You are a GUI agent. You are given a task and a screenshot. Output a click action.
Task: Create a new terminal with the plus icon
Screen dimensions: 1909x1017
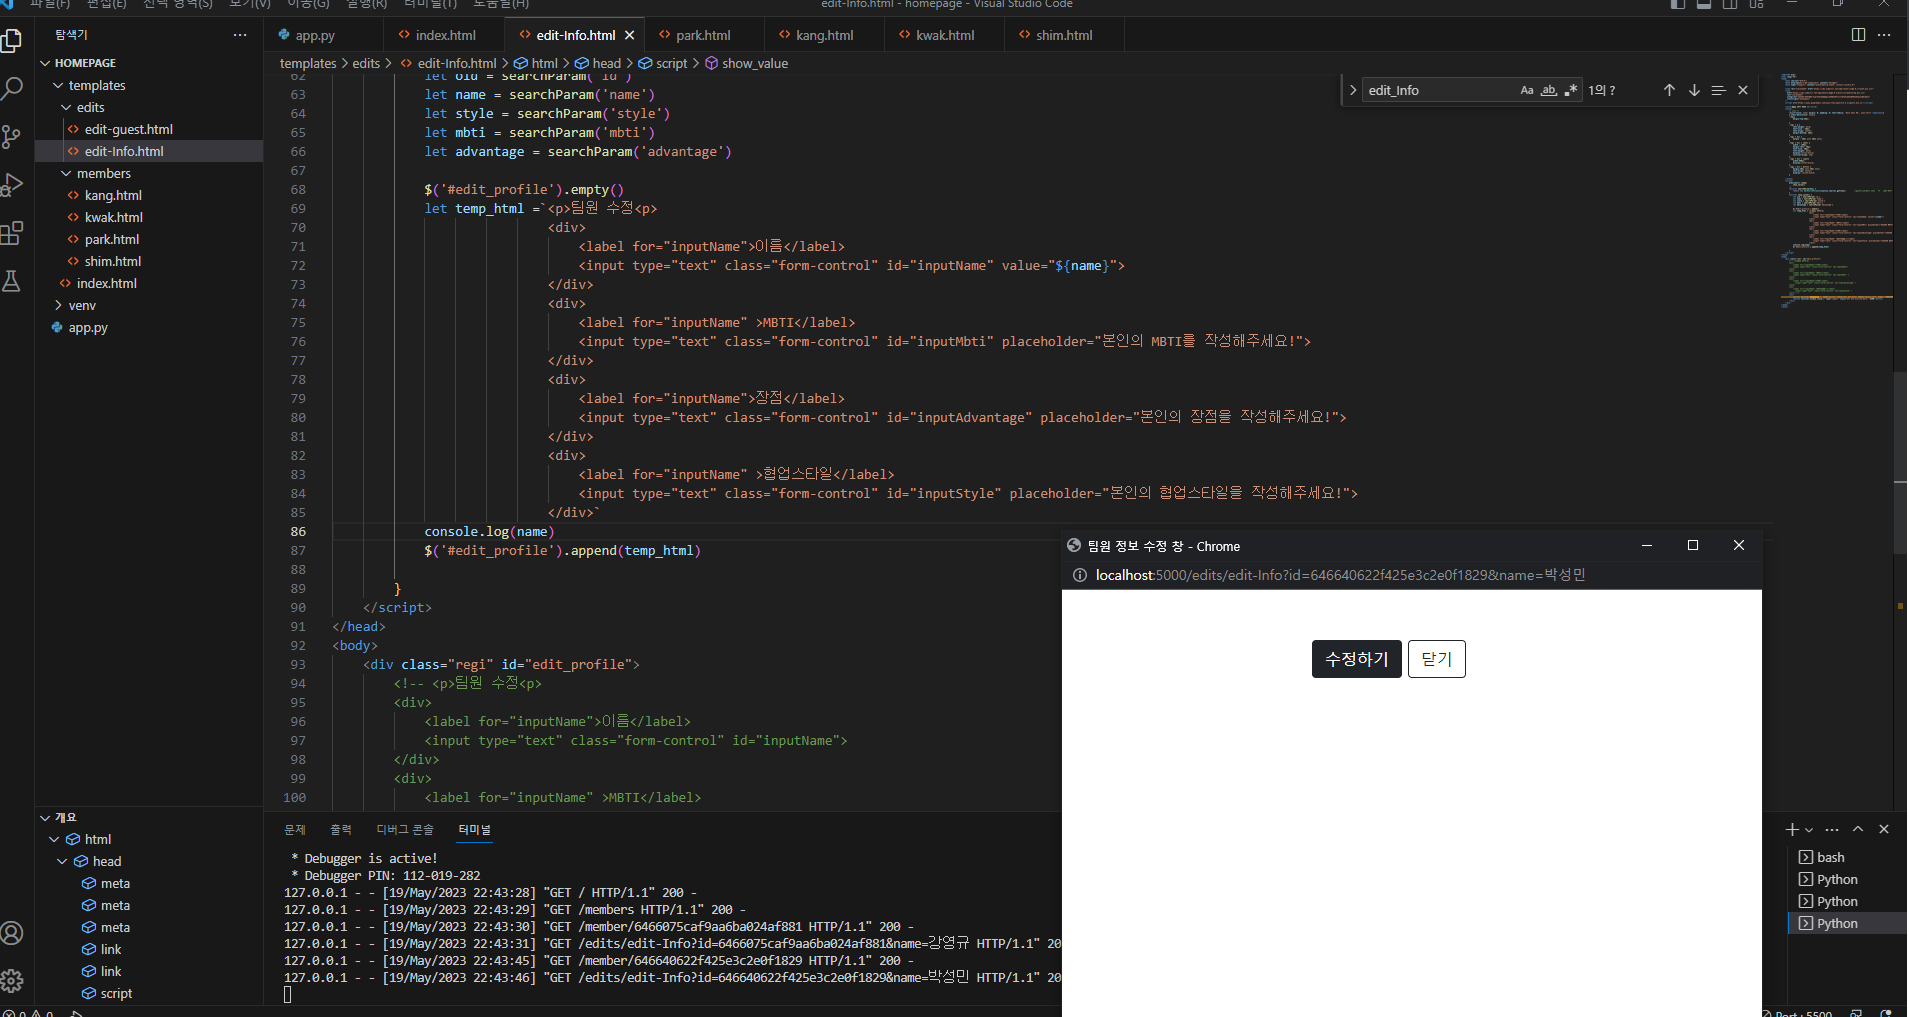click(x=1792, y=829)
